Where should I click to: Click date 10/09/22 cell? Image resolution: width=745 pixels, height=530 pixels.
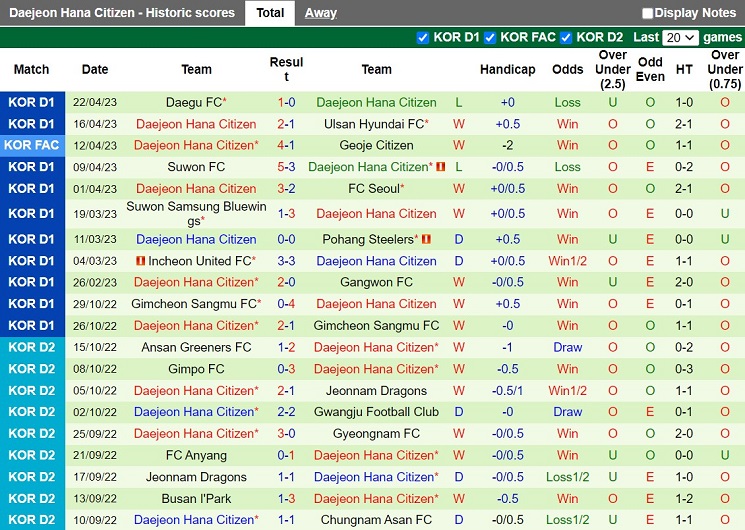click(95, 520)
